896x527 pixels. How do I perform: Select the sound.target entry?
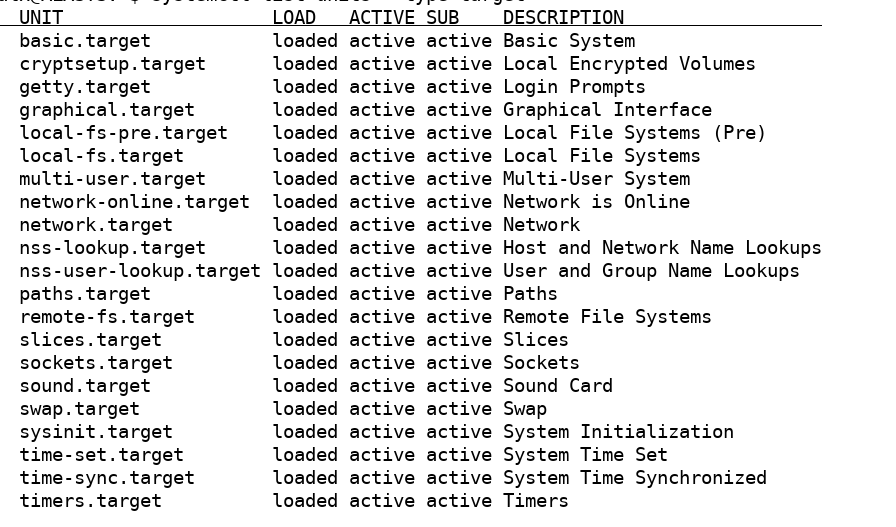click(85, 386)
